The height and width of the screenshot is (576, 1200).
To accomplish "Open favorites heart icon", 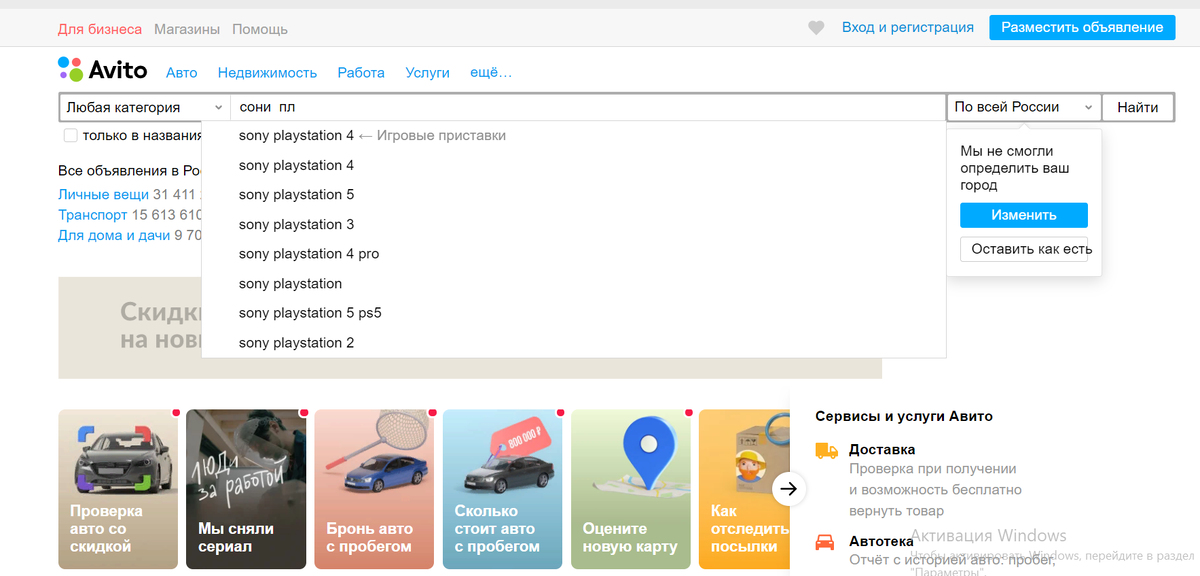I will click(x=817, y=28).
